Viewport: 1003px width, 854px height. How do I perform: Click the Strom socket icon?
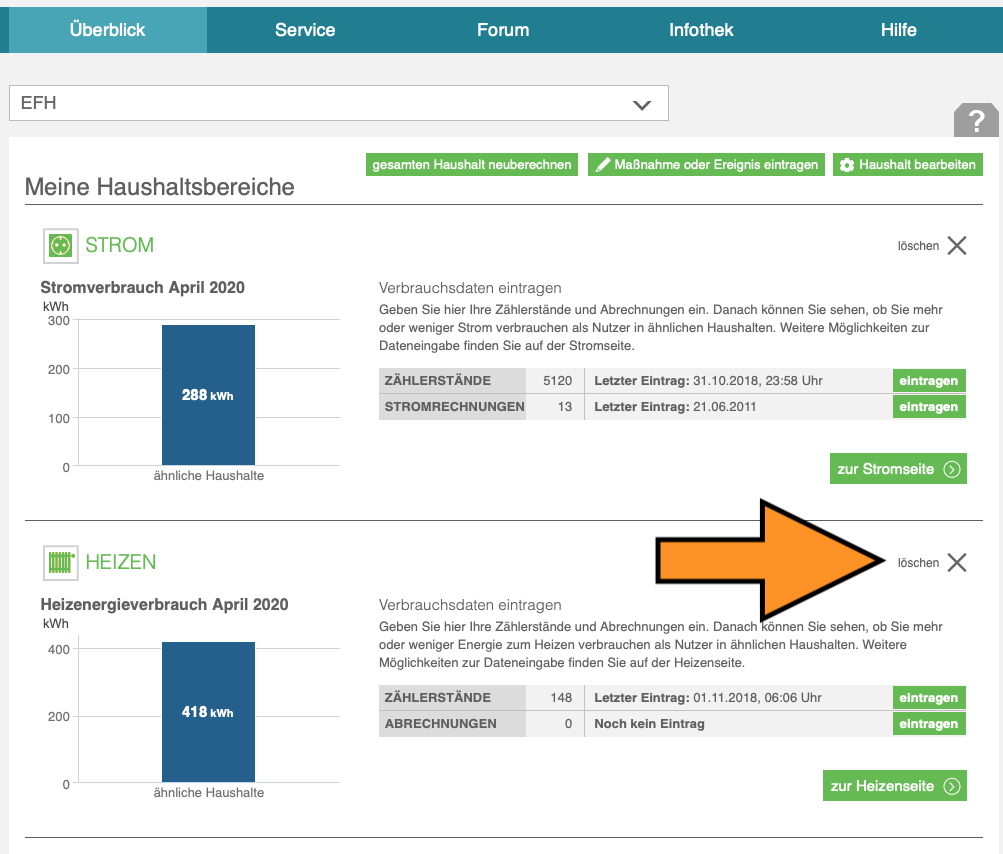[61, 245]
